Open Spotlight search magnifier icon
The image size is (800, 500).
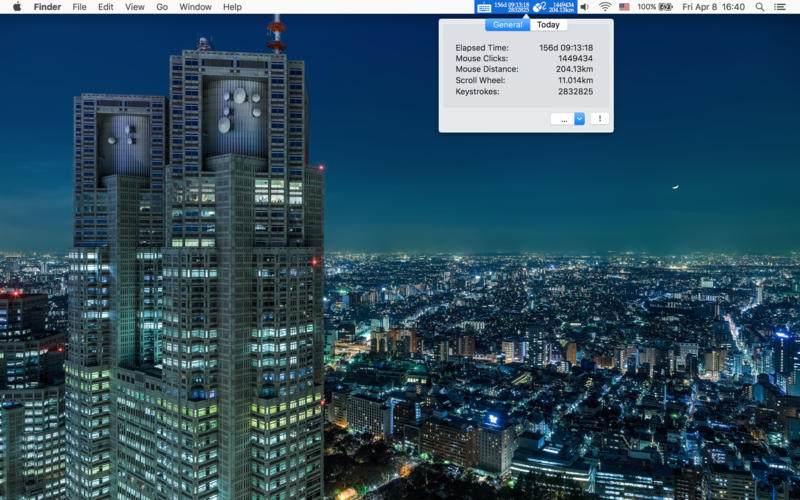[760, 7]
